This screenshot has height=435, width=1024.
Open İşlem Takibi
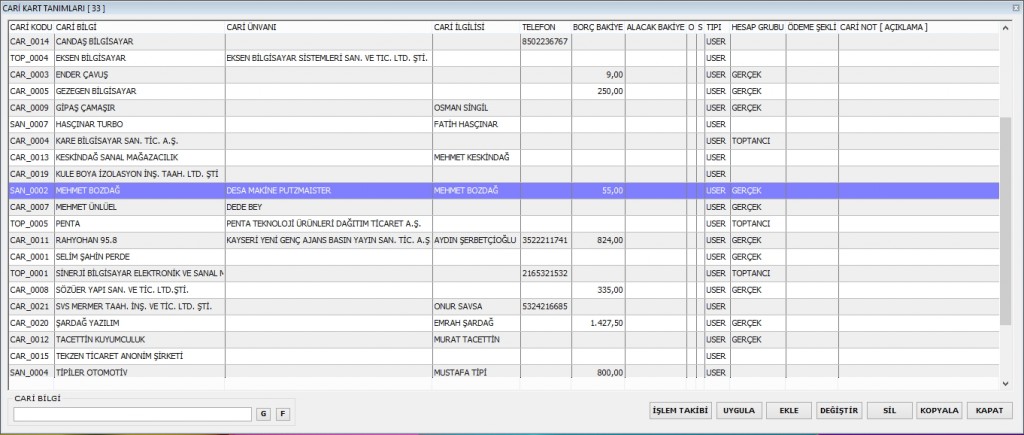[x=680, y=410]
